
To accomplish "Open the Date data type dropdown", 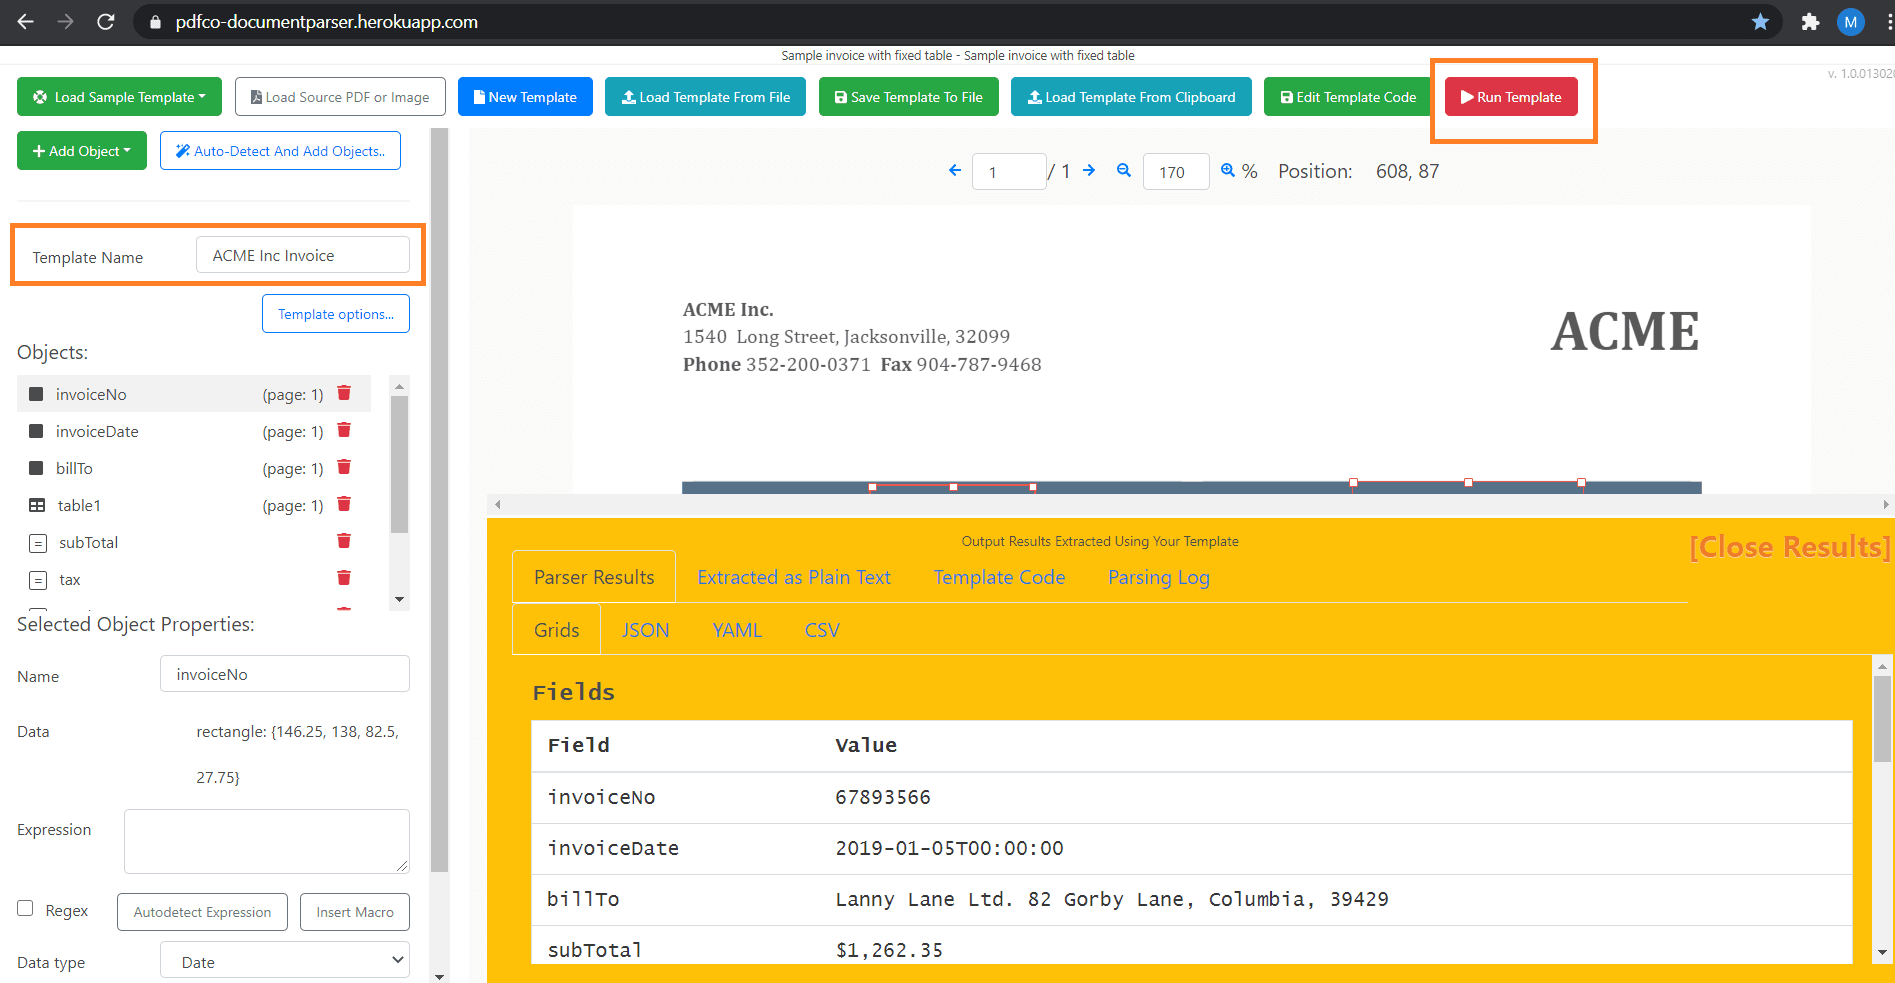I will 284,960.
